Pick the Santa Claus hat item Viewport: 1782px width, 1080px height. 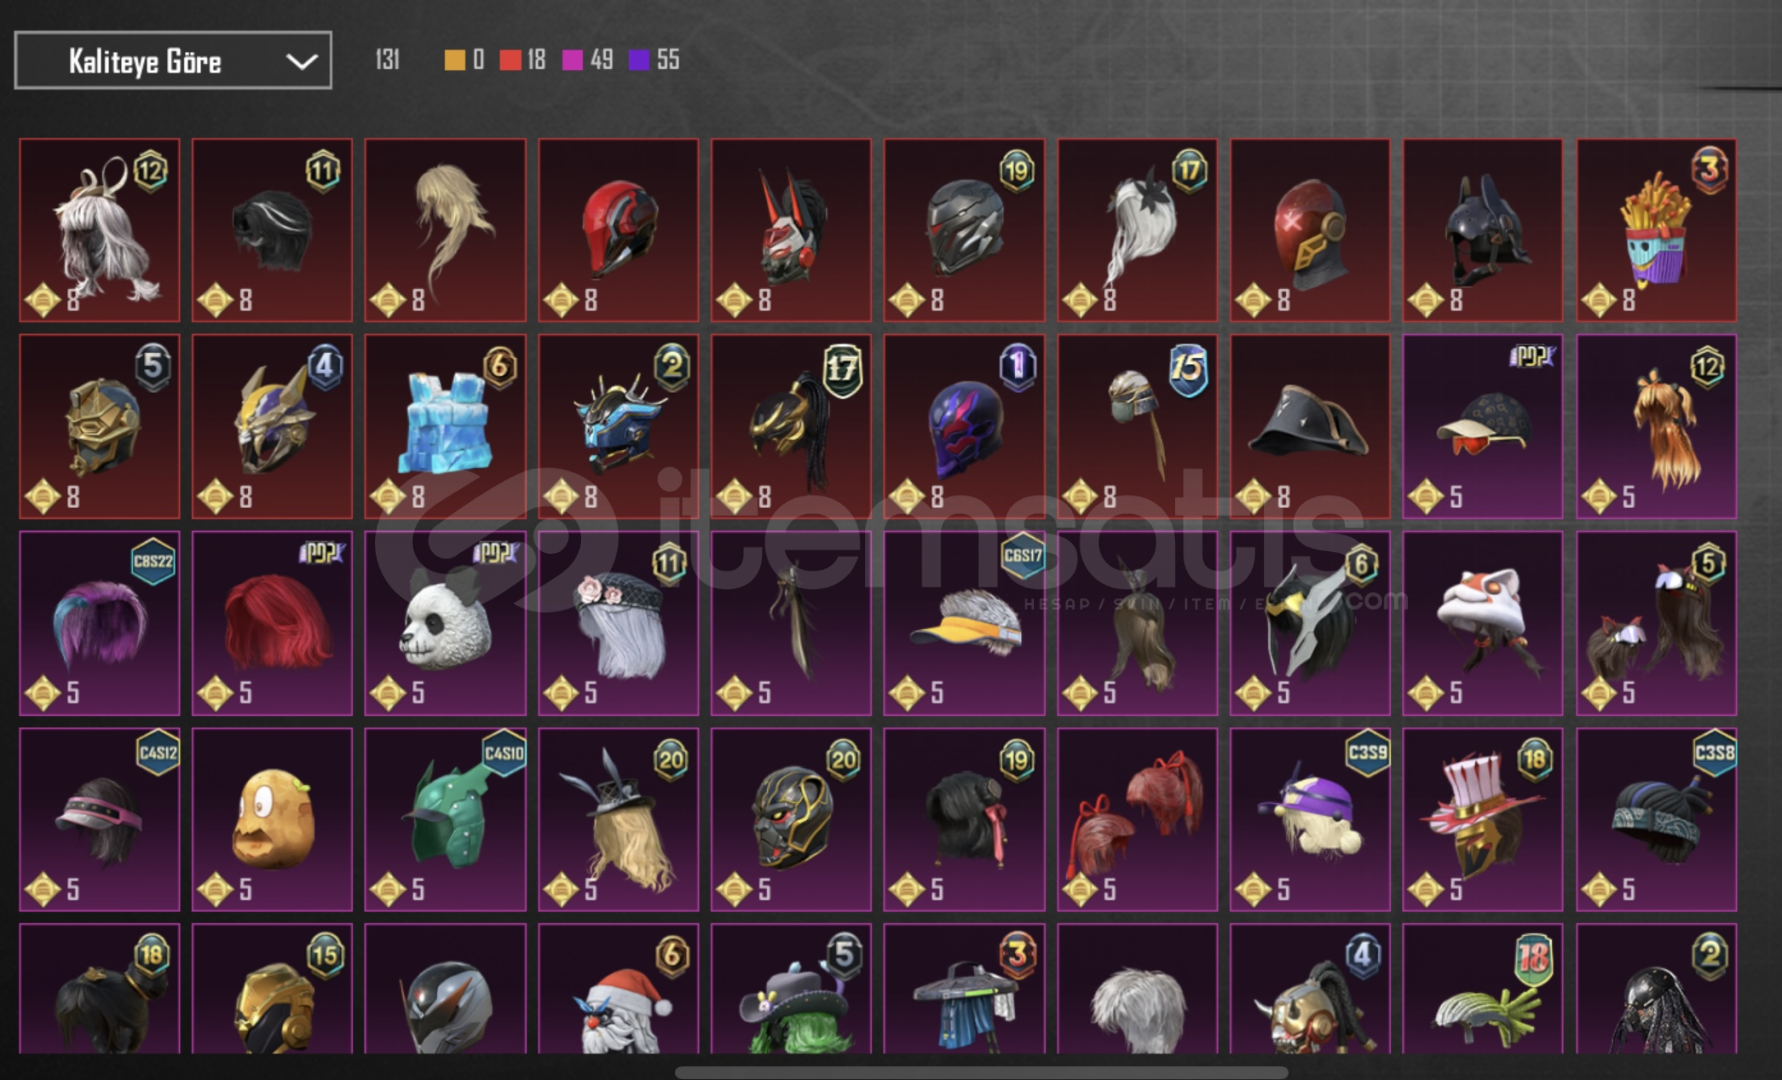click(x=618, y=989)
